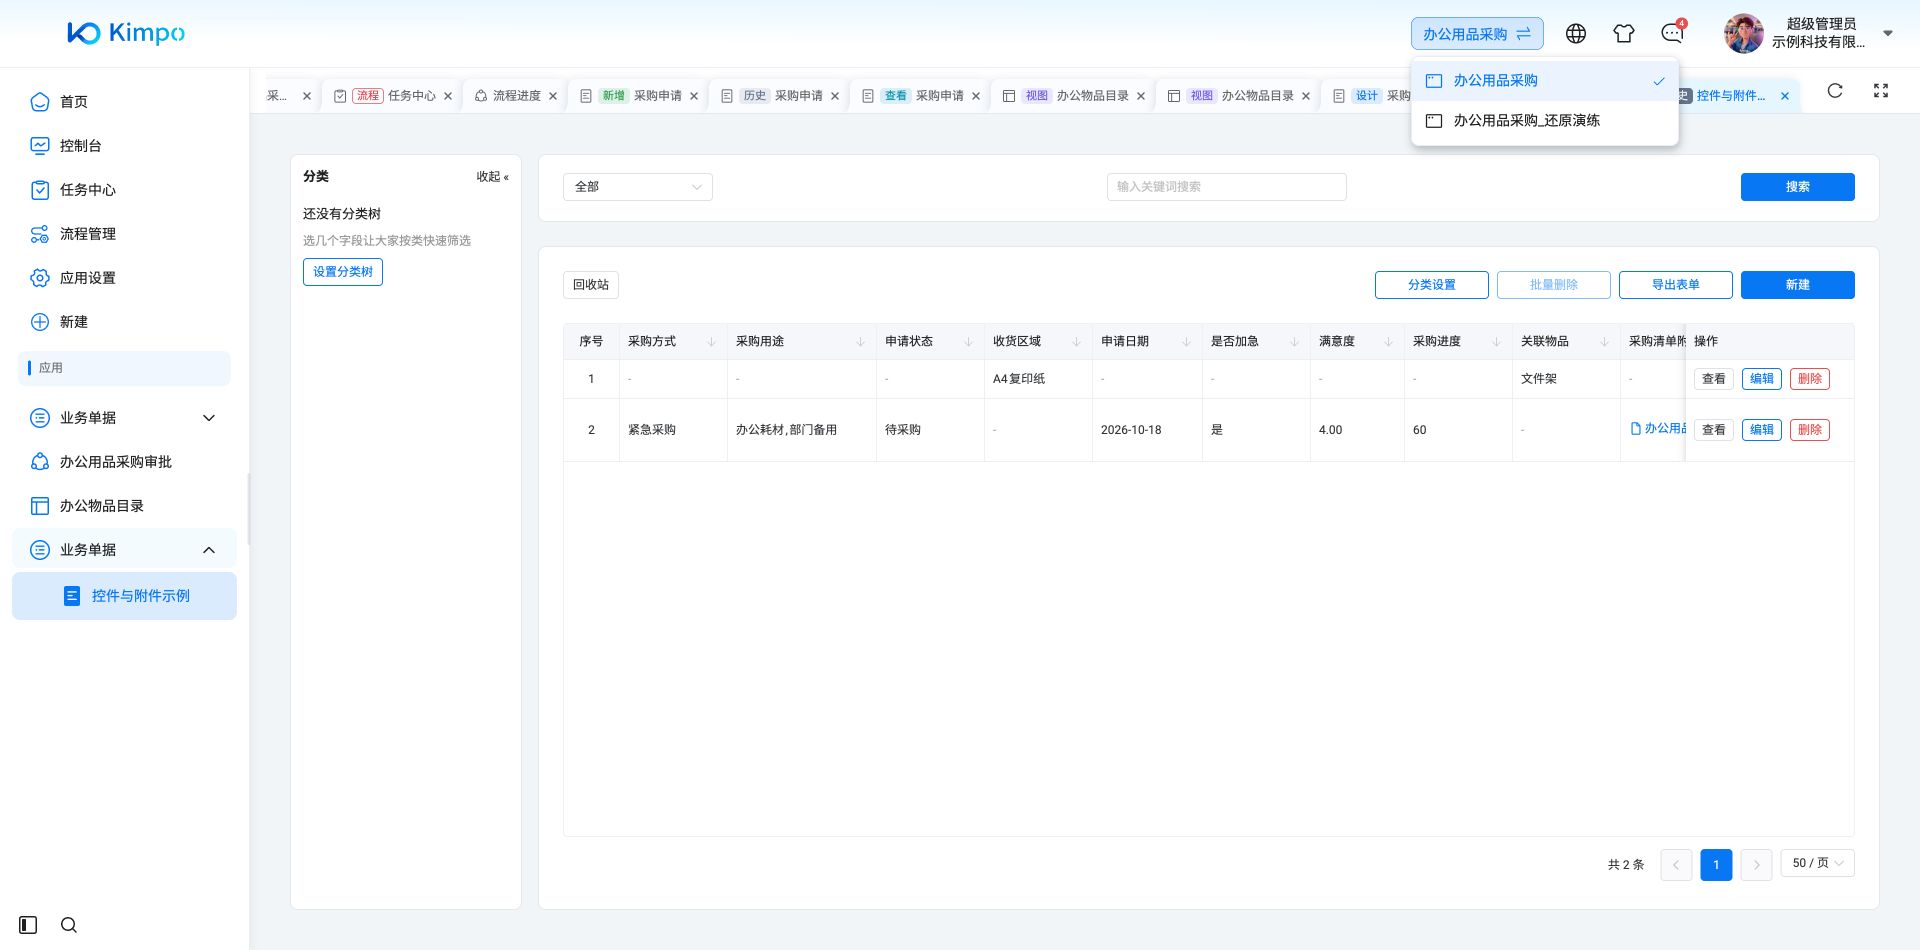This screenshot has height=950, width=1920.
Task: Sort by 采购方式 column arrow
Action: click(x=711, y=342)
